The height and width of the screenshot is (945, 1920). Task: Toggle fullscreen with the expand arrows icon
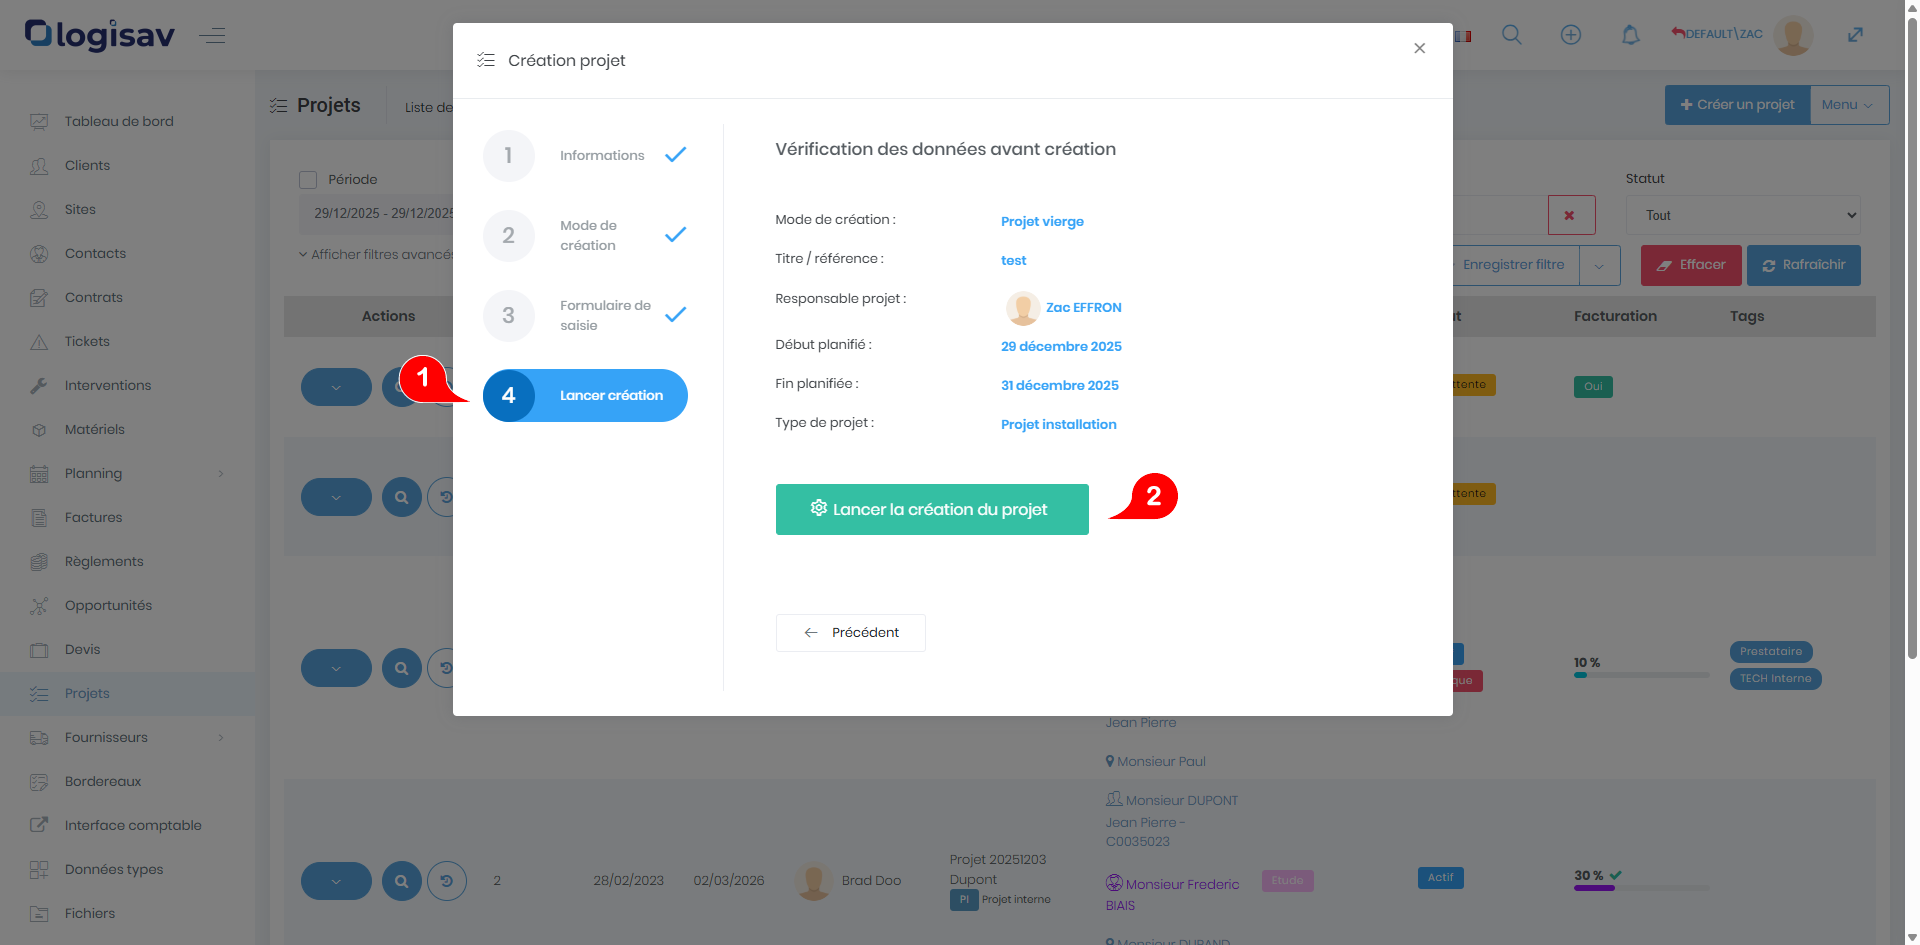[1855, 35]
